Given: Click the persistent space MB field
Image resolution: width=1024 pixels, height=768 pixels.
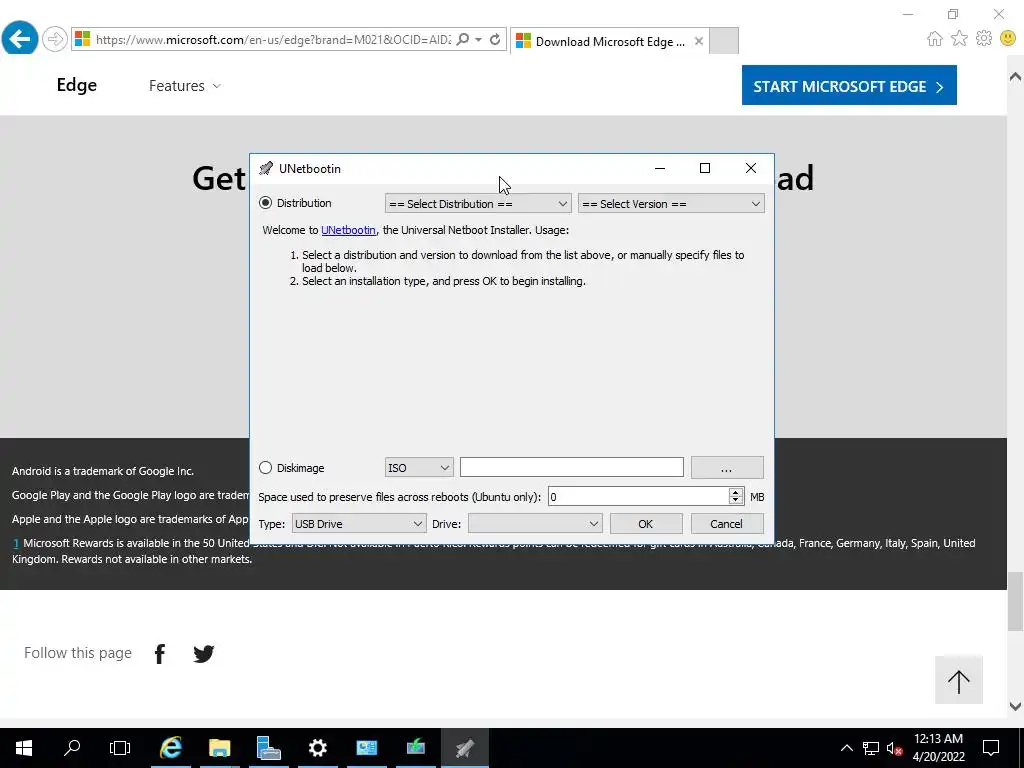Looking at the screenshot, I should tap(638, 497).
